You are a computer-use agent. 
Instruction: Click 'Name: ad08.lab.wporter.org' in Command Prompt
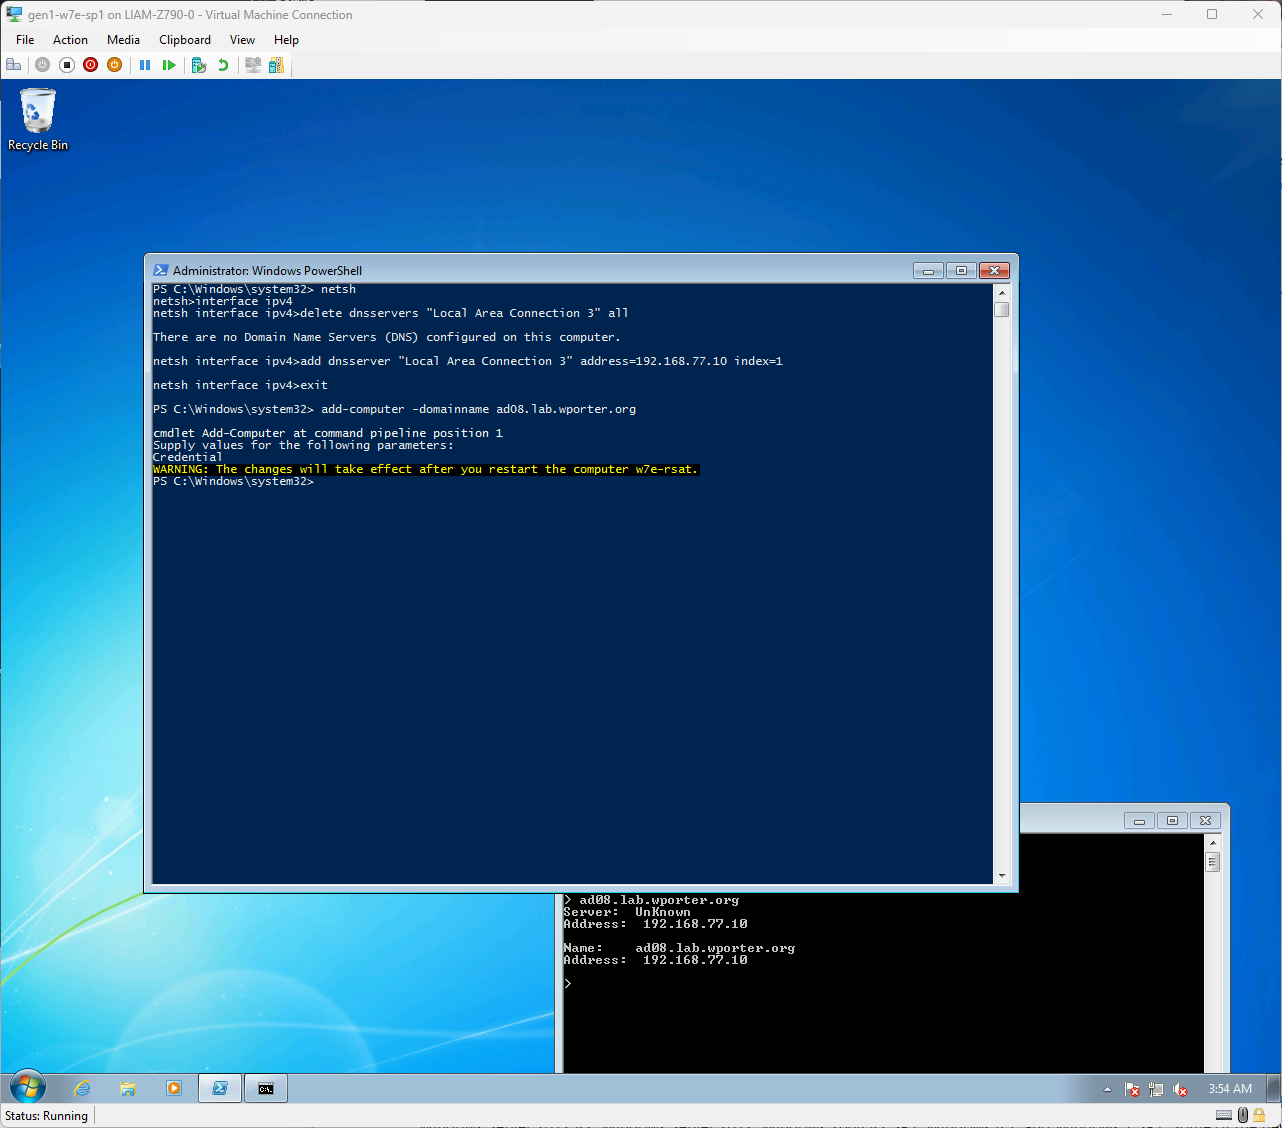pos(679,948)
